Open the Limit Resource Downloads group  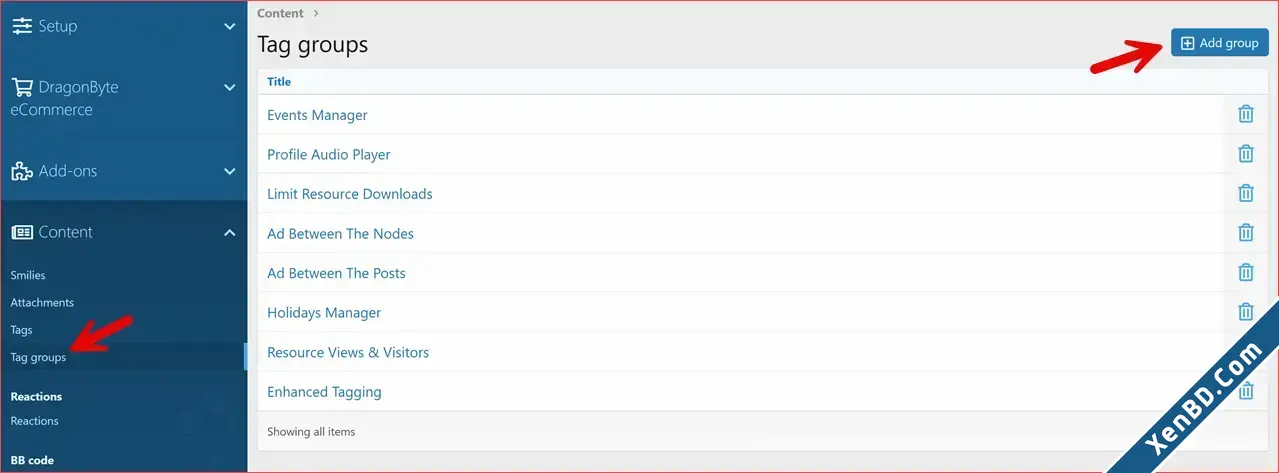tap(350, 194)
